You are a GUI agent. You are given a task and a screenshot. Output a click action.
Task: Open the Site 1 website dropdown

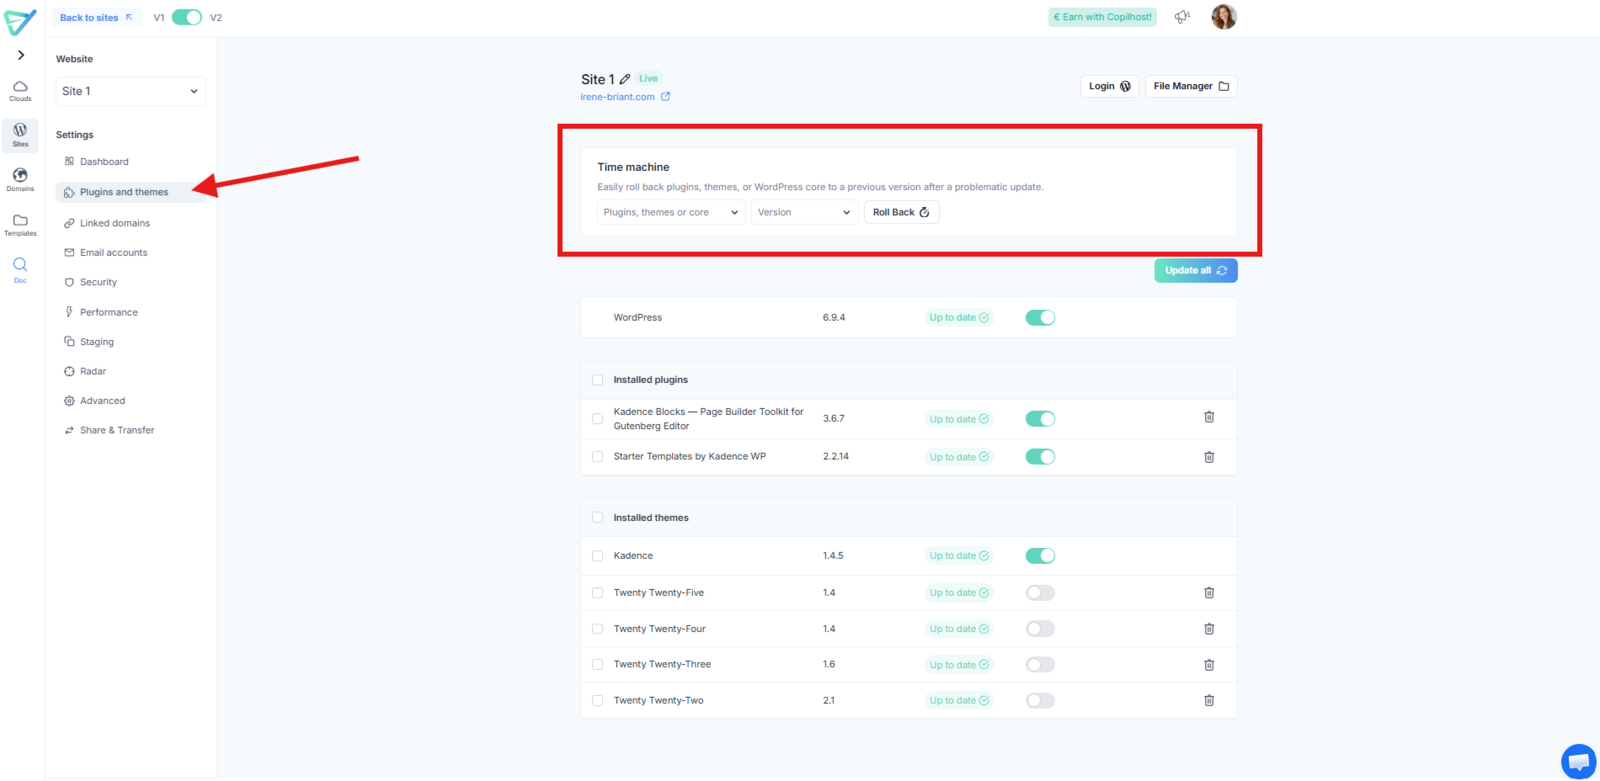(x=131, y=91)
